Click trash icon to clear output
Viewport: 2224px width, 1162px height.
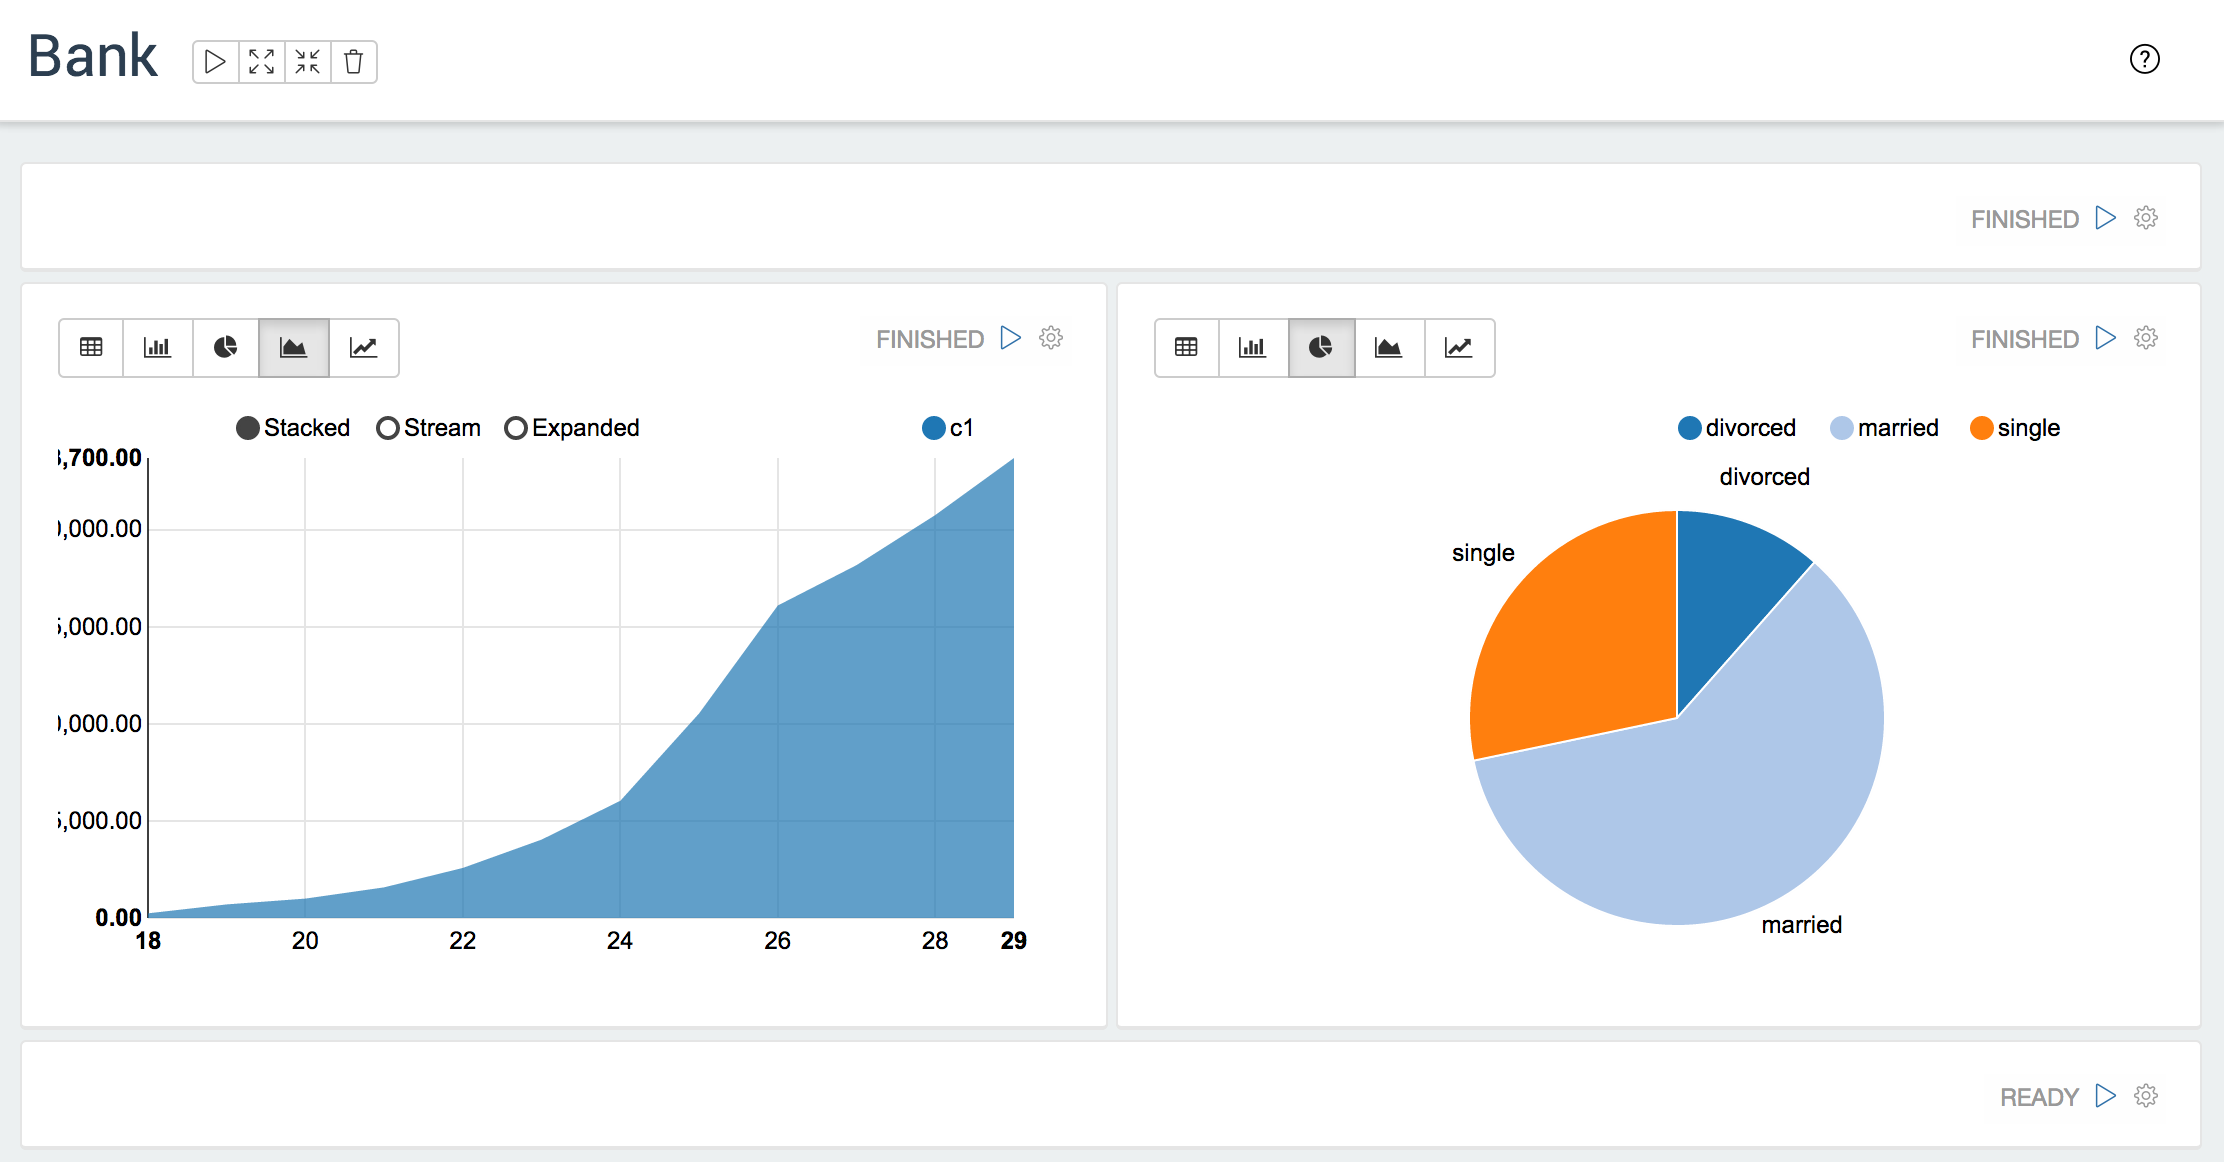353,62
